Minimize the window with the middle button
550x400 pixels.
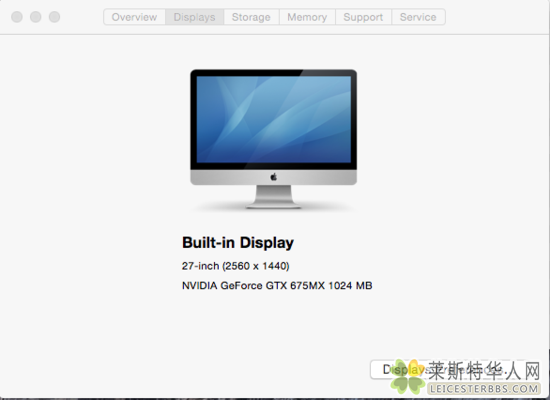click(35, 17)
